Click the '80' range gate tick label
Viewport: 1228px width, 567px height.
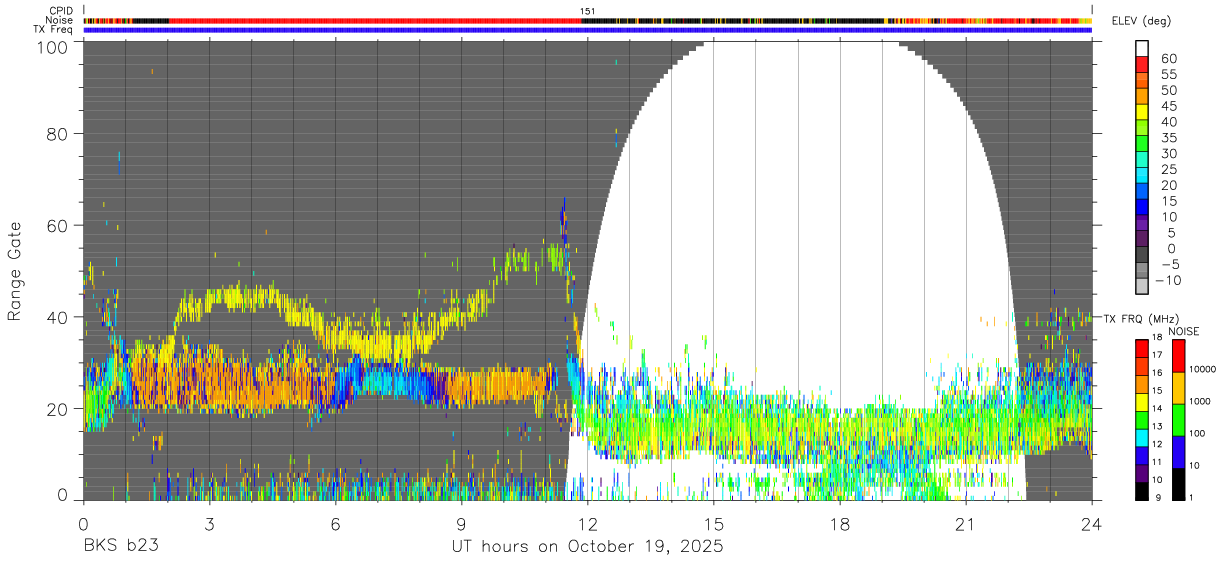pyautogui.click(x=59, y=133)
